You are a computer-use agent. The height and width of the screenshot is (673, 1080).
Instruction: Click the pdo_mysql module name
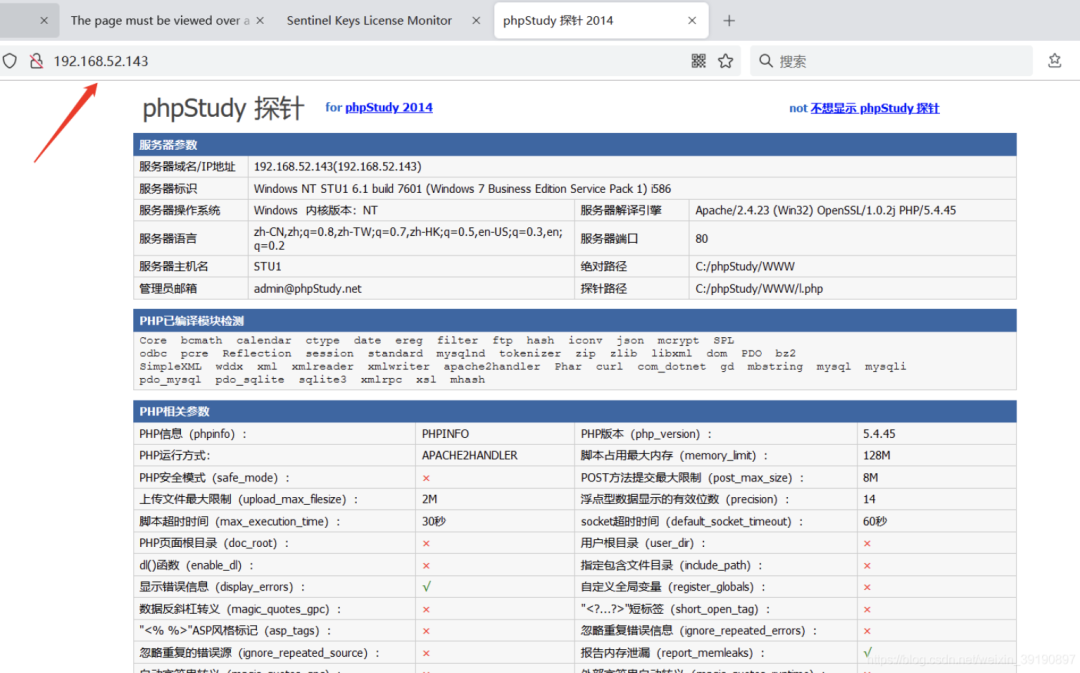(x=169, y=380)
